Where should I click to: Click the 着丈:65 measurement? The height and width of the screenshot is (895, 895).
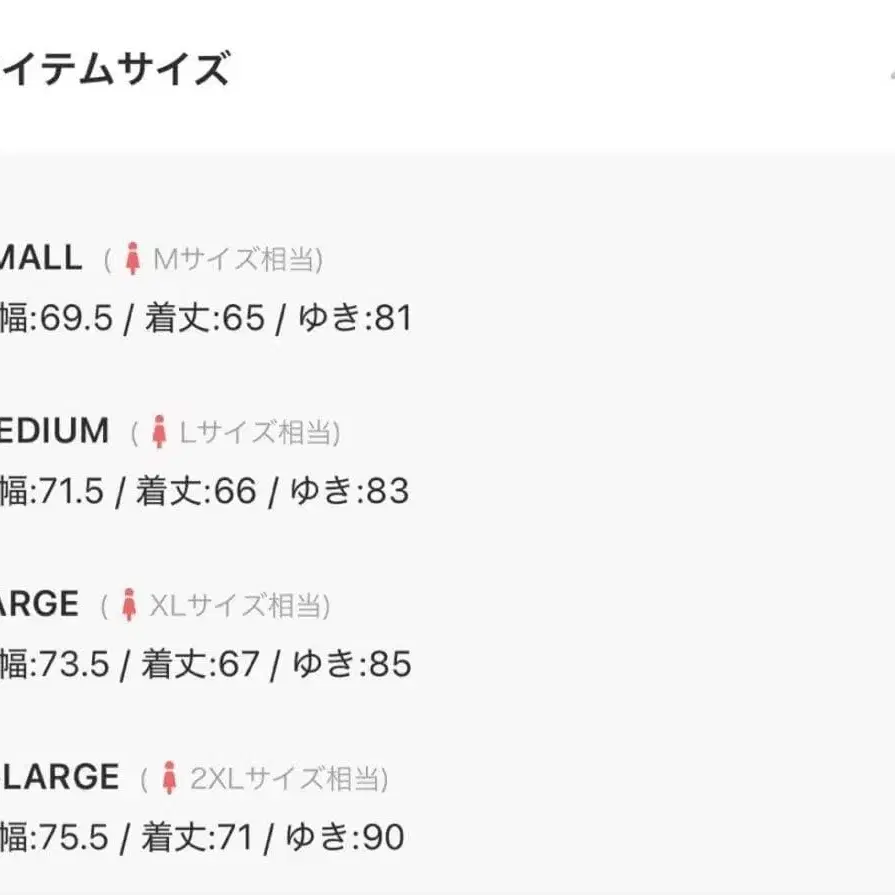tap(205, 319)
